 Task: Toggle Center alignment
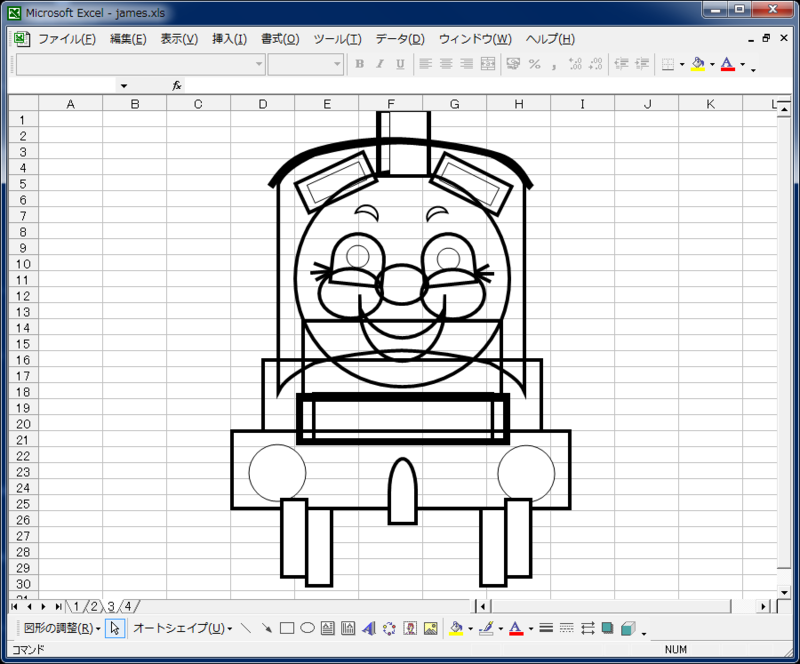coord(446,64)
